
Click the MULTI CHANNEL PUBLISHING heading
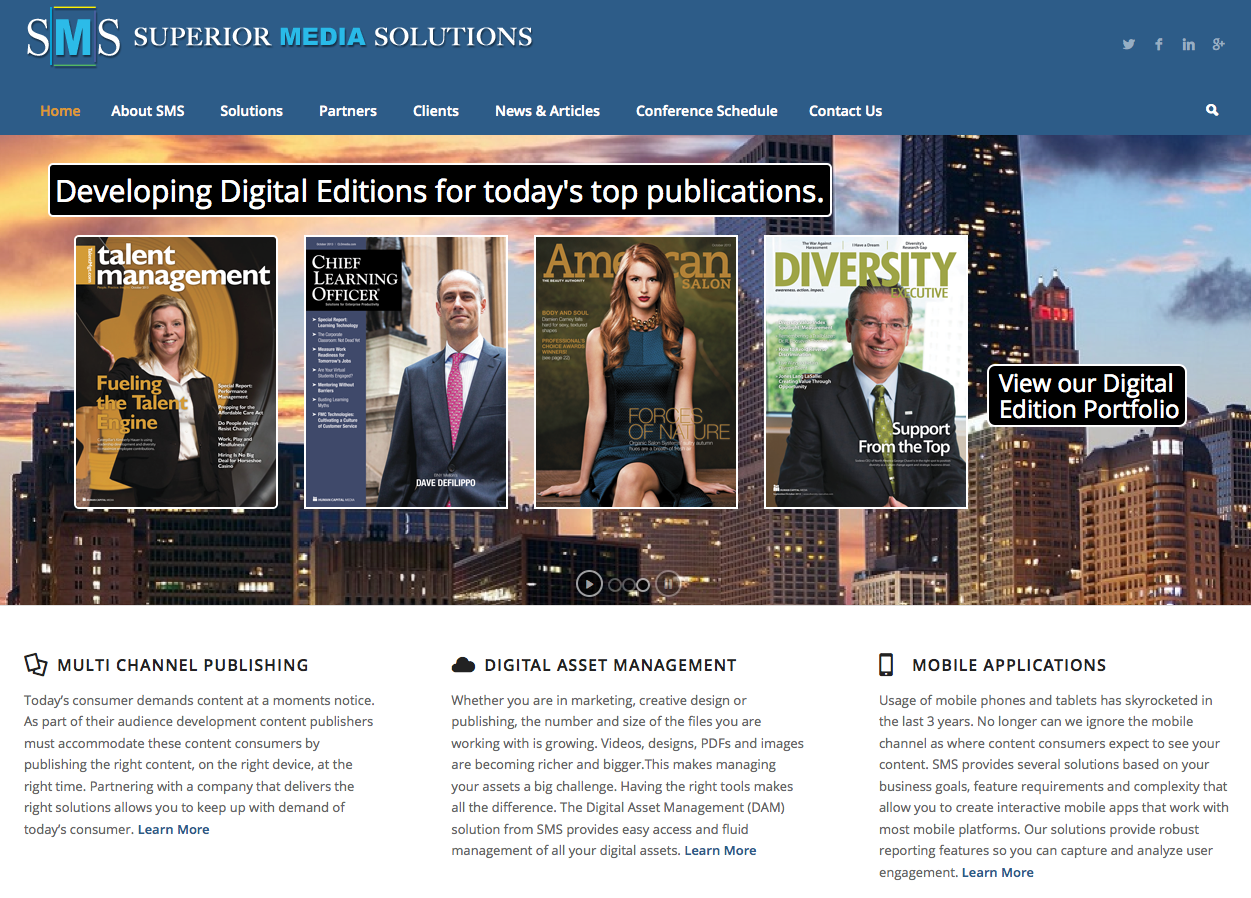183,665
